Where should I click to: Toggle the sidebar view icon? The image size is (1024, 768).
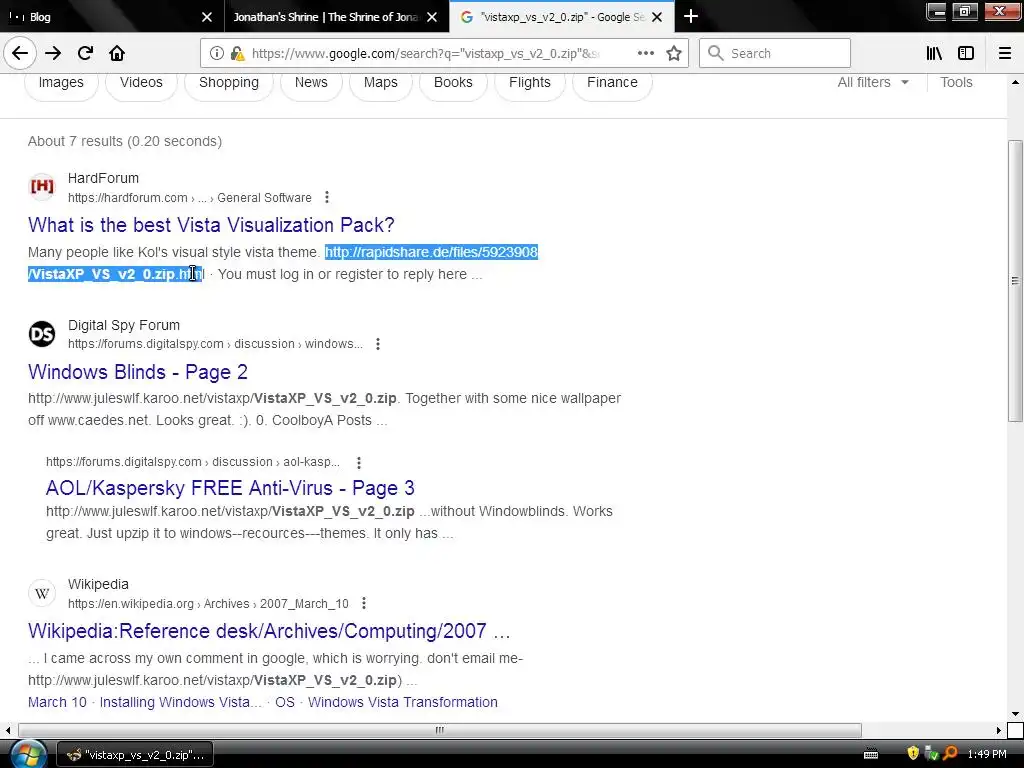(x=966, y=54)
